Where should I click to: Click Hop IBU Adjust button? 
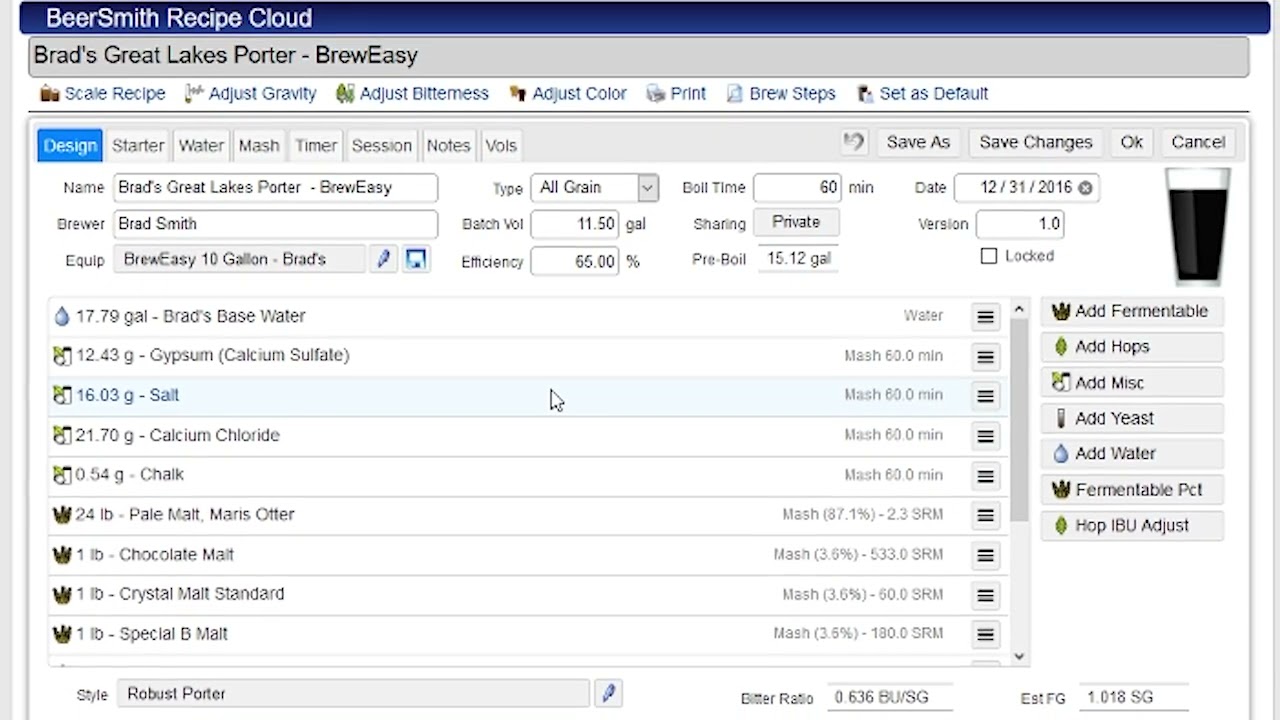(1131, 525)
